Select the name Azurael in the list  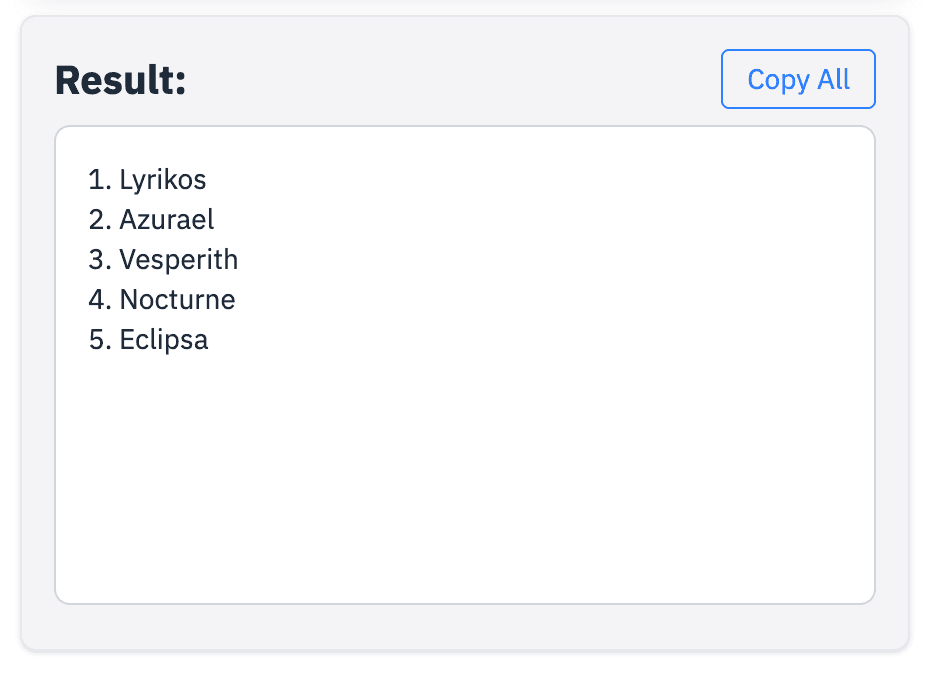[x=166, y=220]
